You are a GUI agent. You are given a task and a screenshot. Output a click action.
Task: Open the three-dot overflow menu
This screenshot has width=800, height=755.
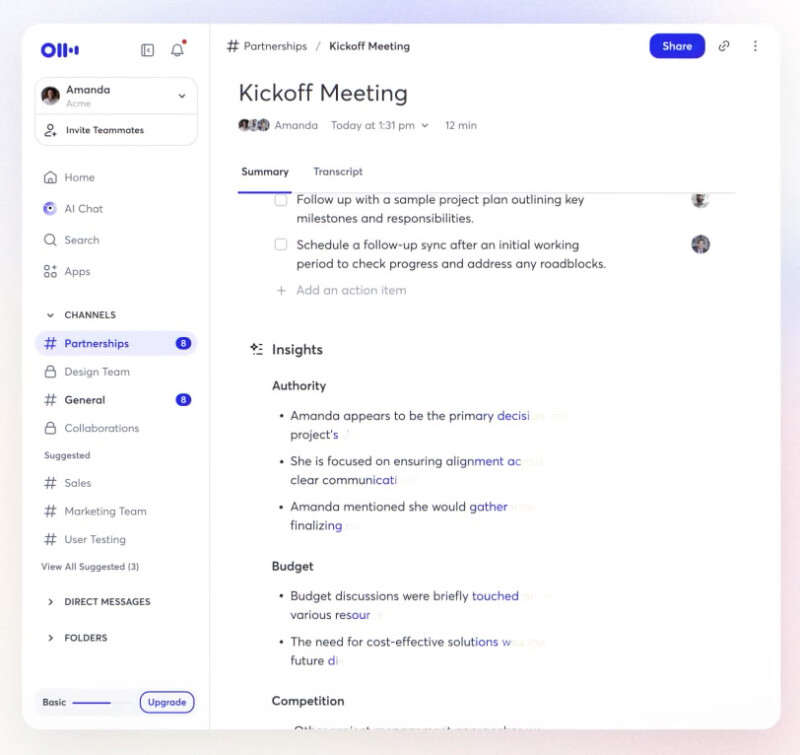point(756,46)
